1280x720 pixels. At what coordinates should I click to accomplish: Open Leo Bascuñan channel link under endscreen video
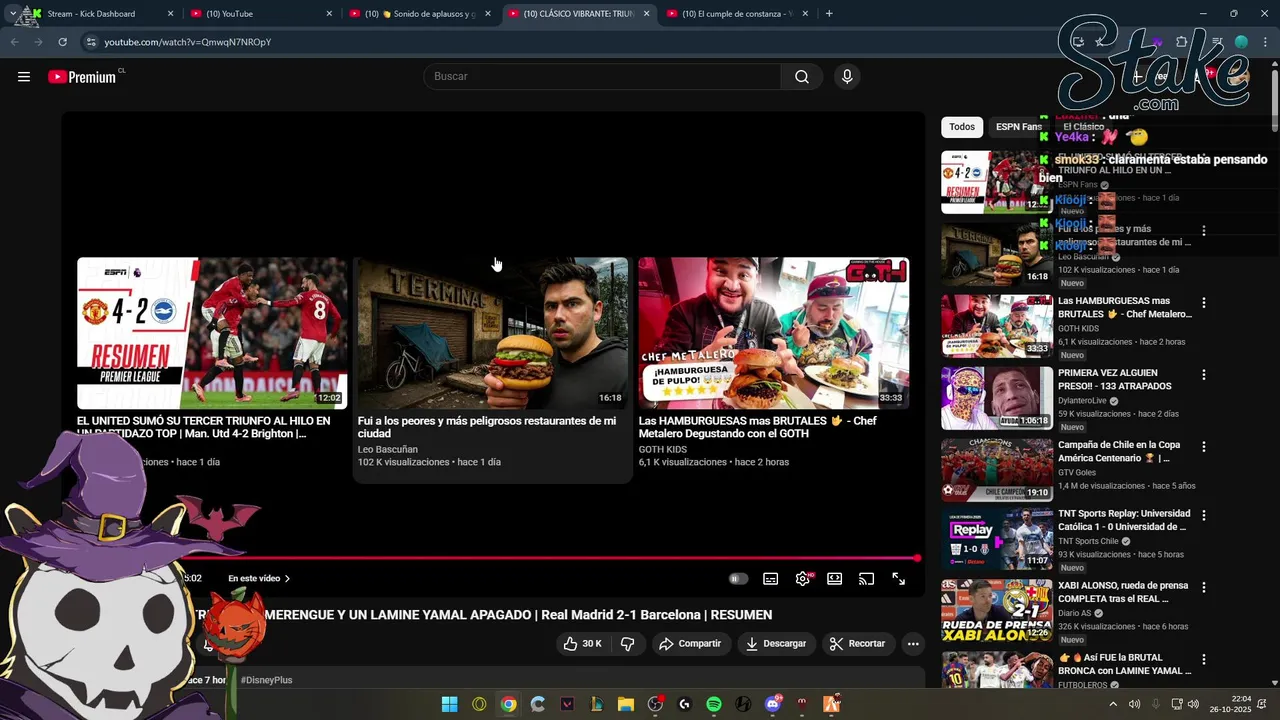(x=388, y=449)
